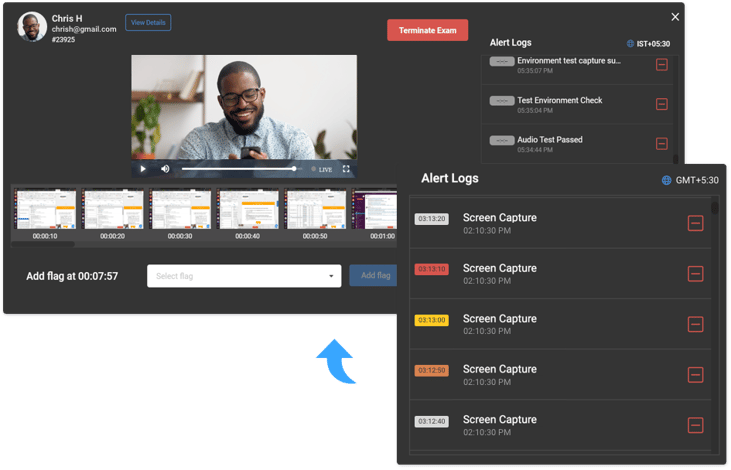
Task: Remove the Audio Test Passed alert
Action: pyautogui.click(x=662, y=144)
